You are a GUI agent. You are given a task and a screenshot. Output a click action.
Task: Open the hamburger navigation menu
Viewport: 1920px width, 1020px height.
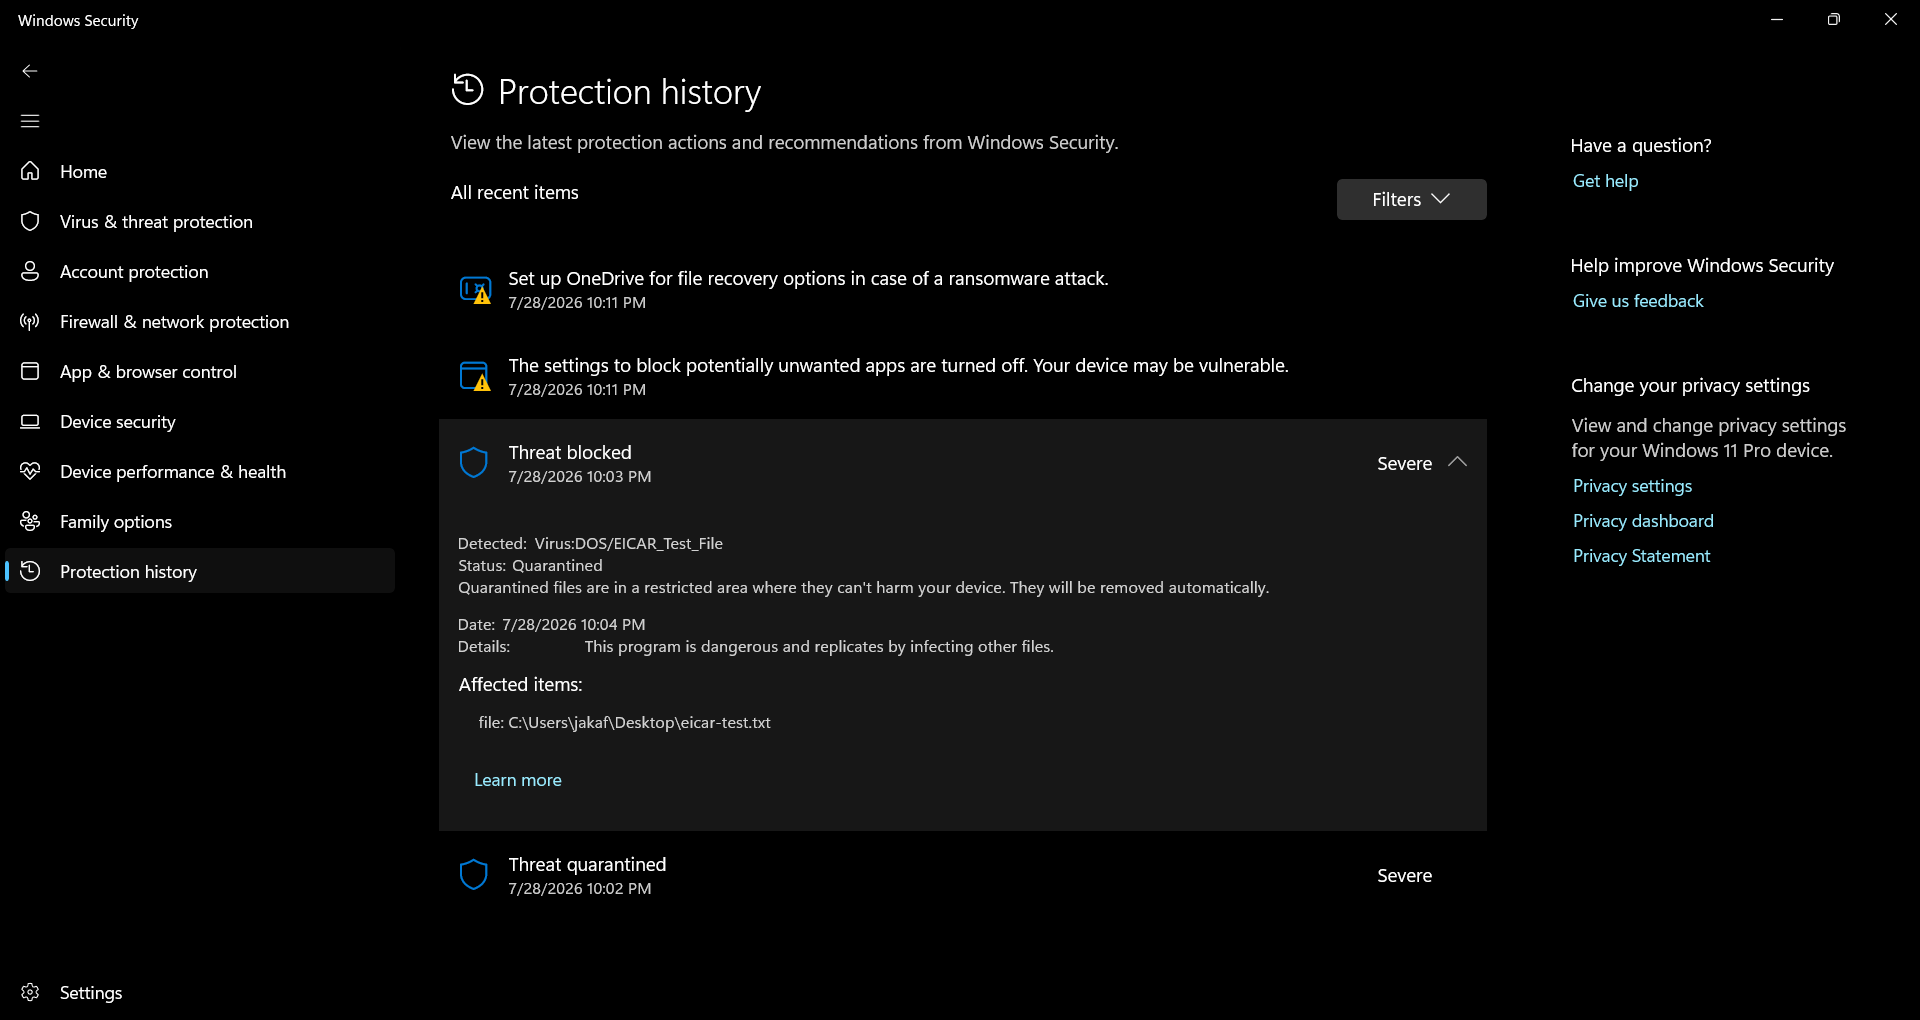pos(30,121)
